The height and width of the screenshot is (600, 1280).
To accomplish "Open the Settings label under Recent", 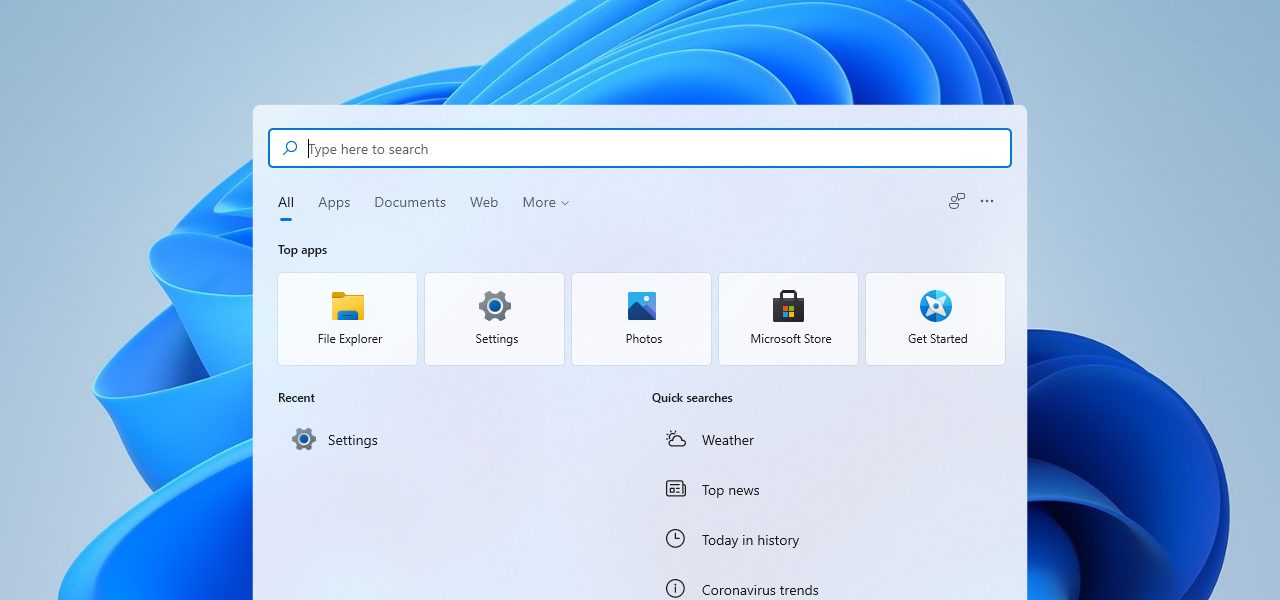I will [x=353, y=440].
